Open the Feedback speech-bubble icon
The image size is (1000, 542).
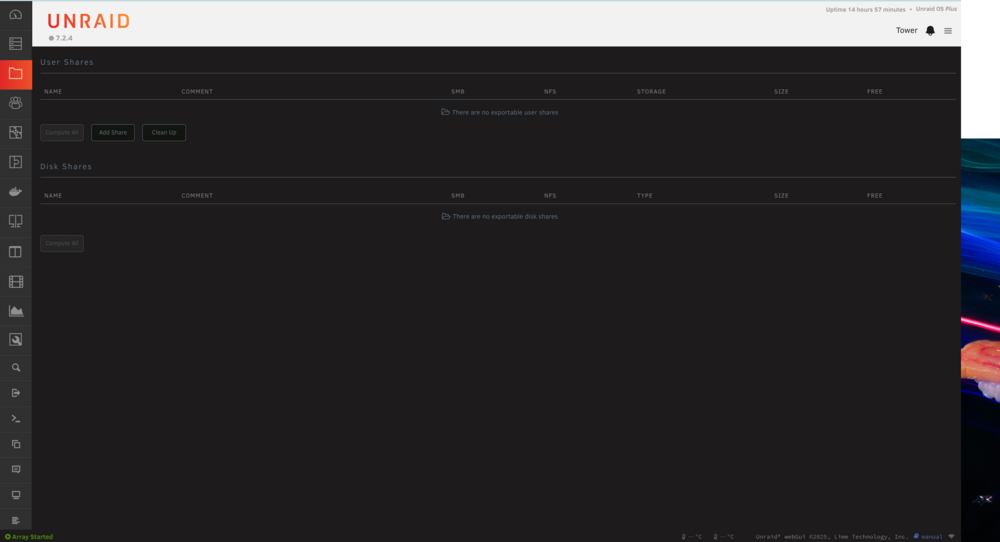pos(16,470)
